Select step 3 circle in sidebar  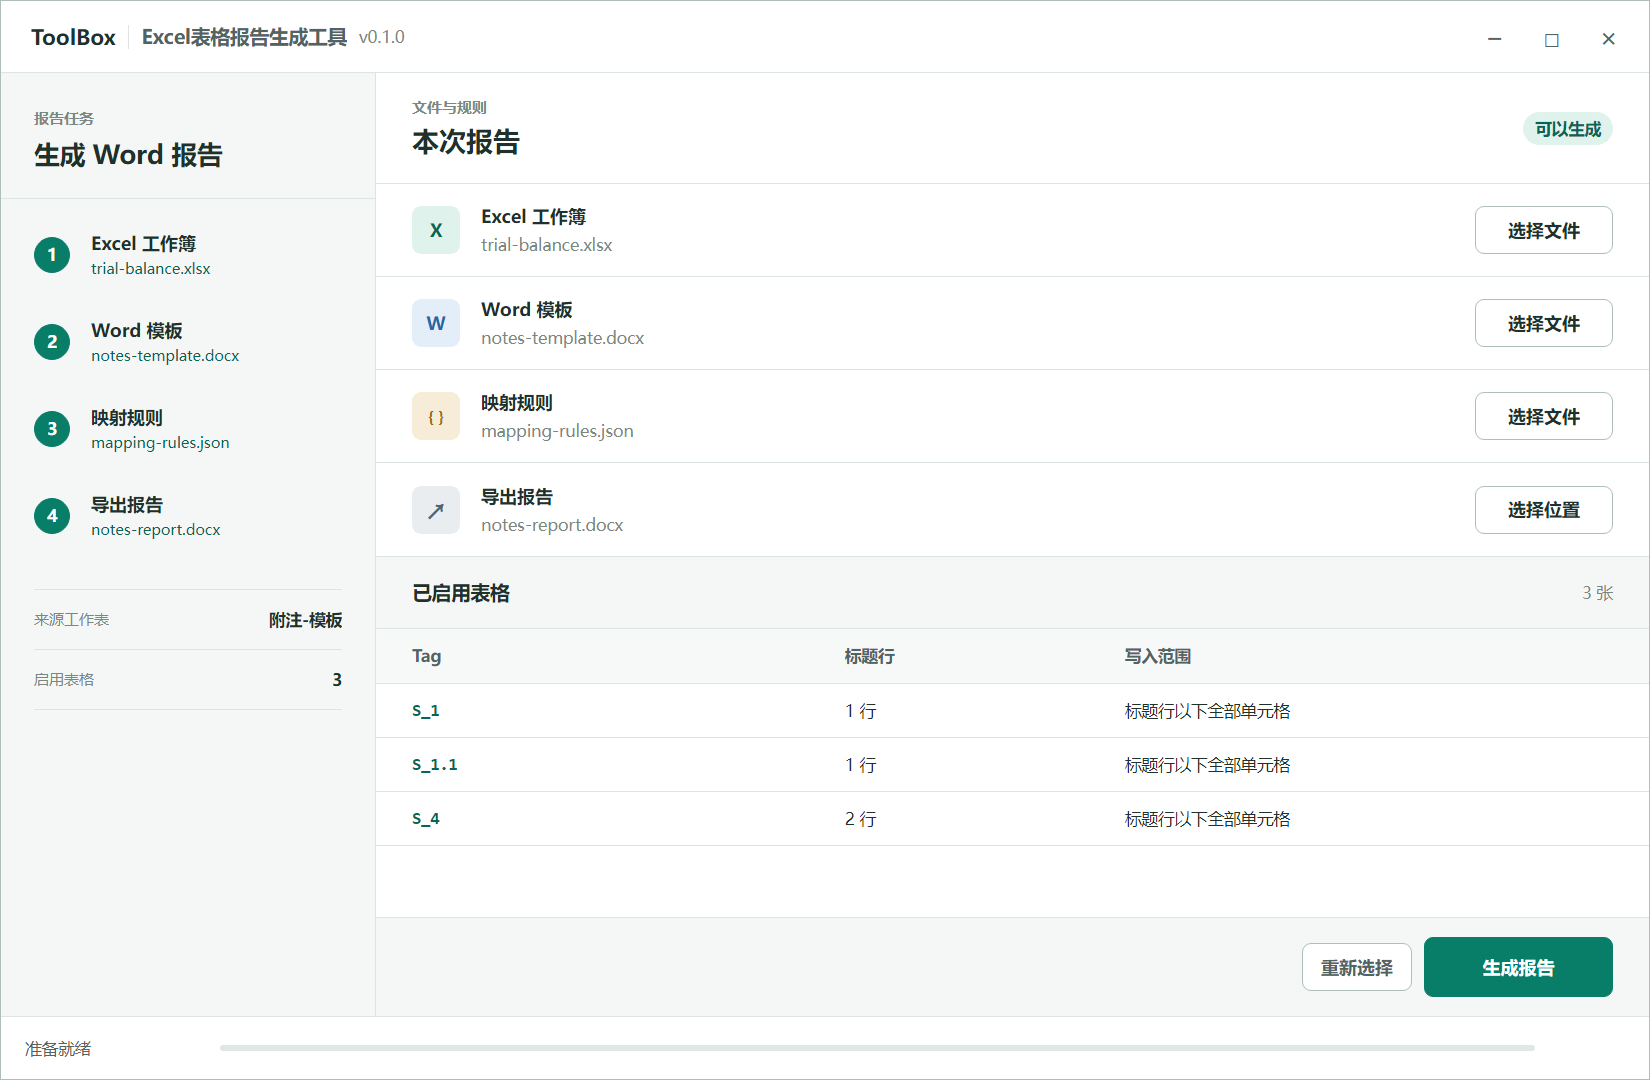pos(52,429)
